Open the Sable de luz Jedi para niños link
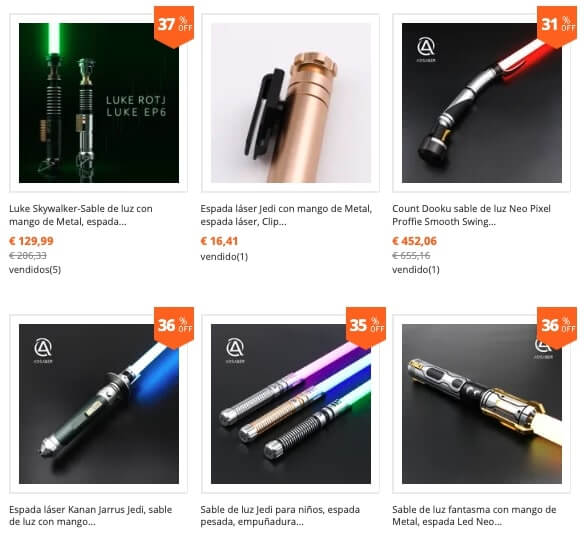584x534 pixels. tap(280, 515)
